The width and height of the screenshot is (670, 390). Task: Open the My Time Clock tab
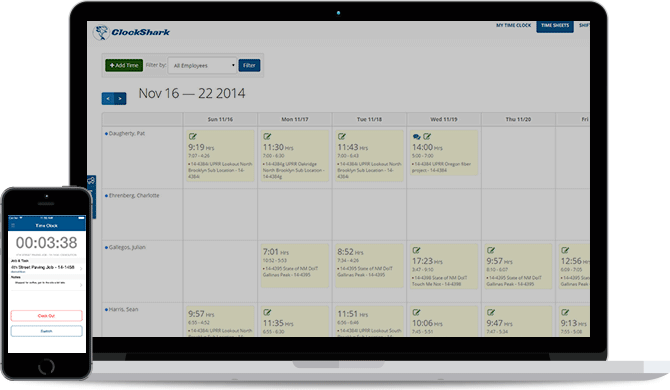coord(513,26)
